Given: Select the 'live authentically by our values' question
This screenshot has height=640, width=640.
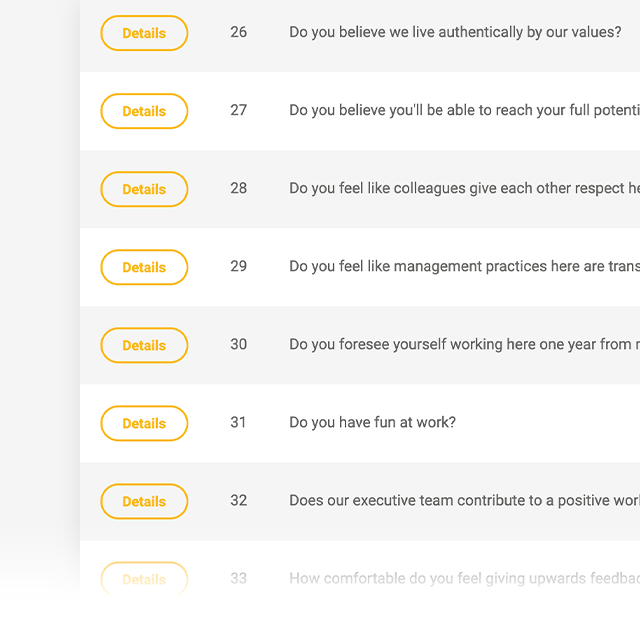Looking at the screenshot, I should (x=455, y=32).
